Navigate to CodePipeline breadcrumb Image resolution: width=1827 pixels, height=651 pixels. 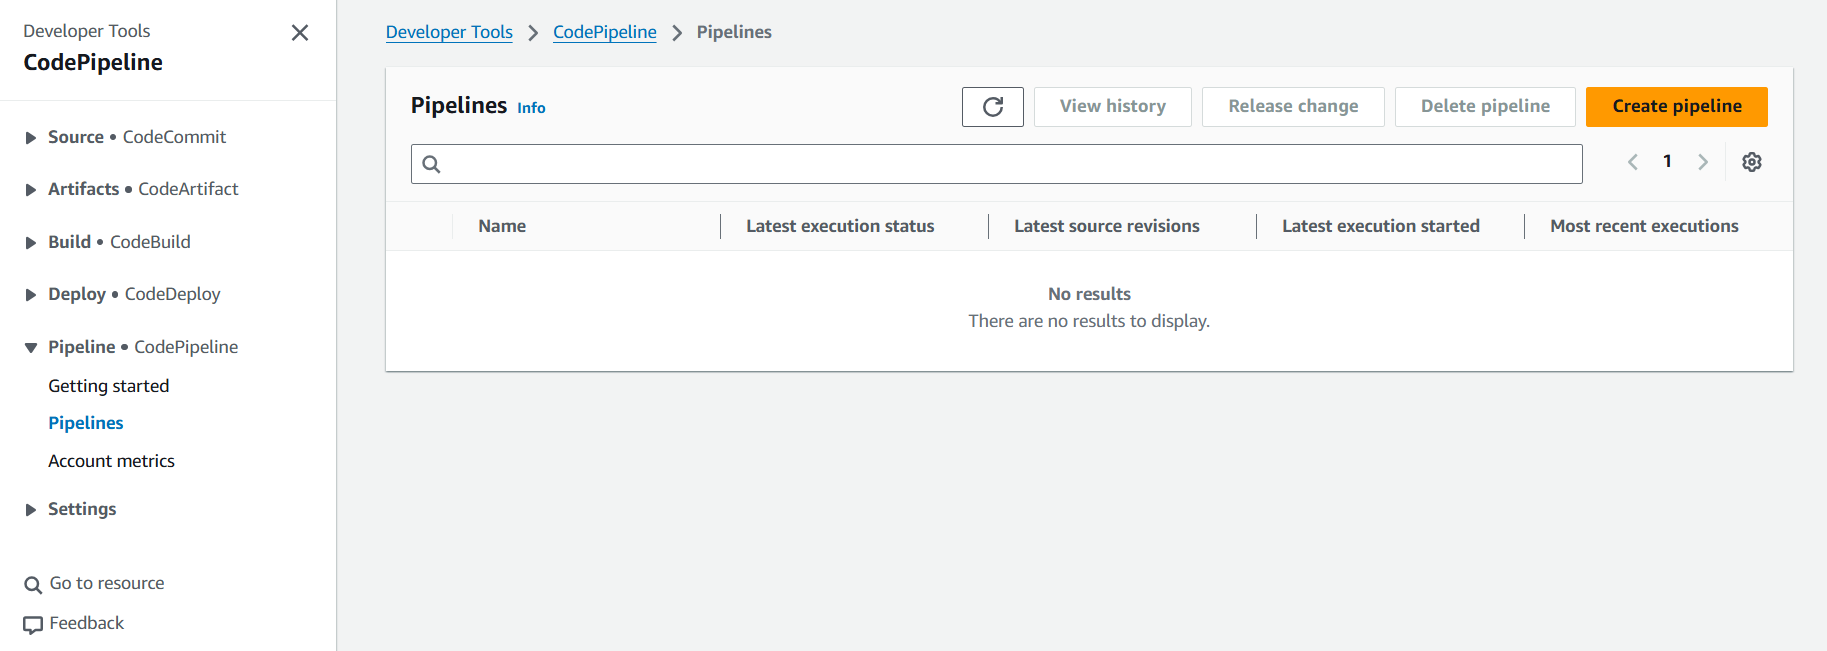[x=605, y=32]
